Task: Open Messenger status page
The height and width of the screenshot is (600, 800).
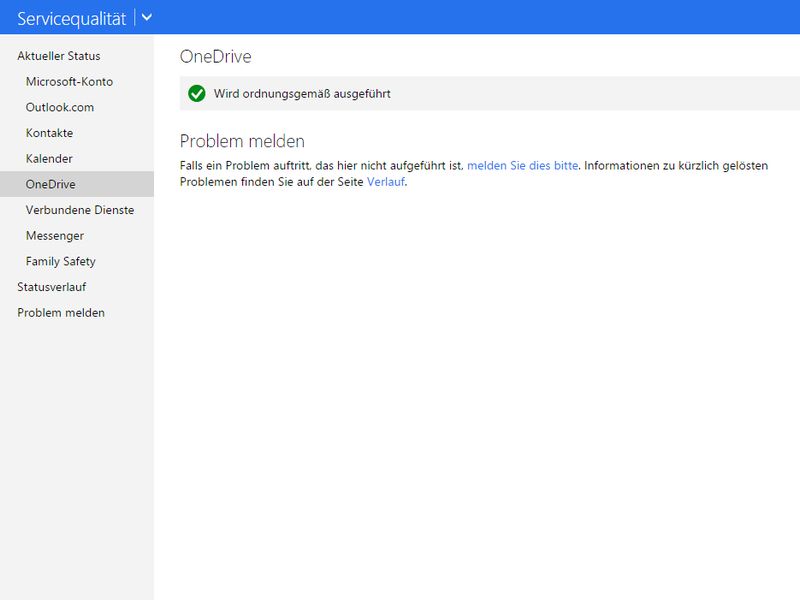Action: (55, 236)
